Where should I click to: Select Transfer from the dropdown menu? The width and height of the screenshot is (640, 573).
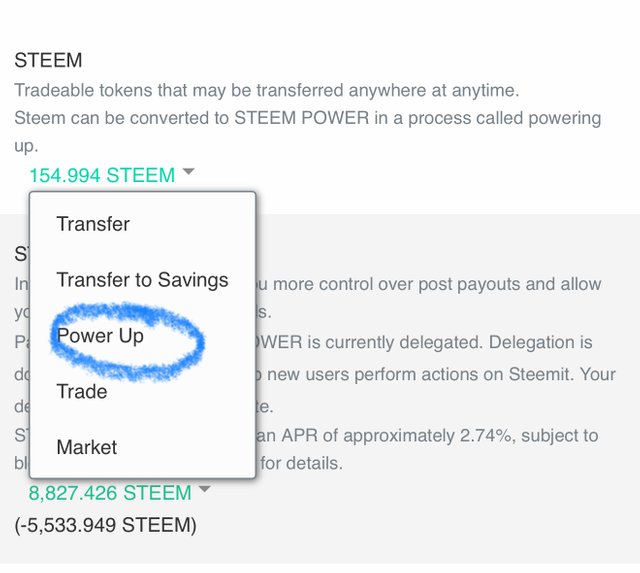93,224
